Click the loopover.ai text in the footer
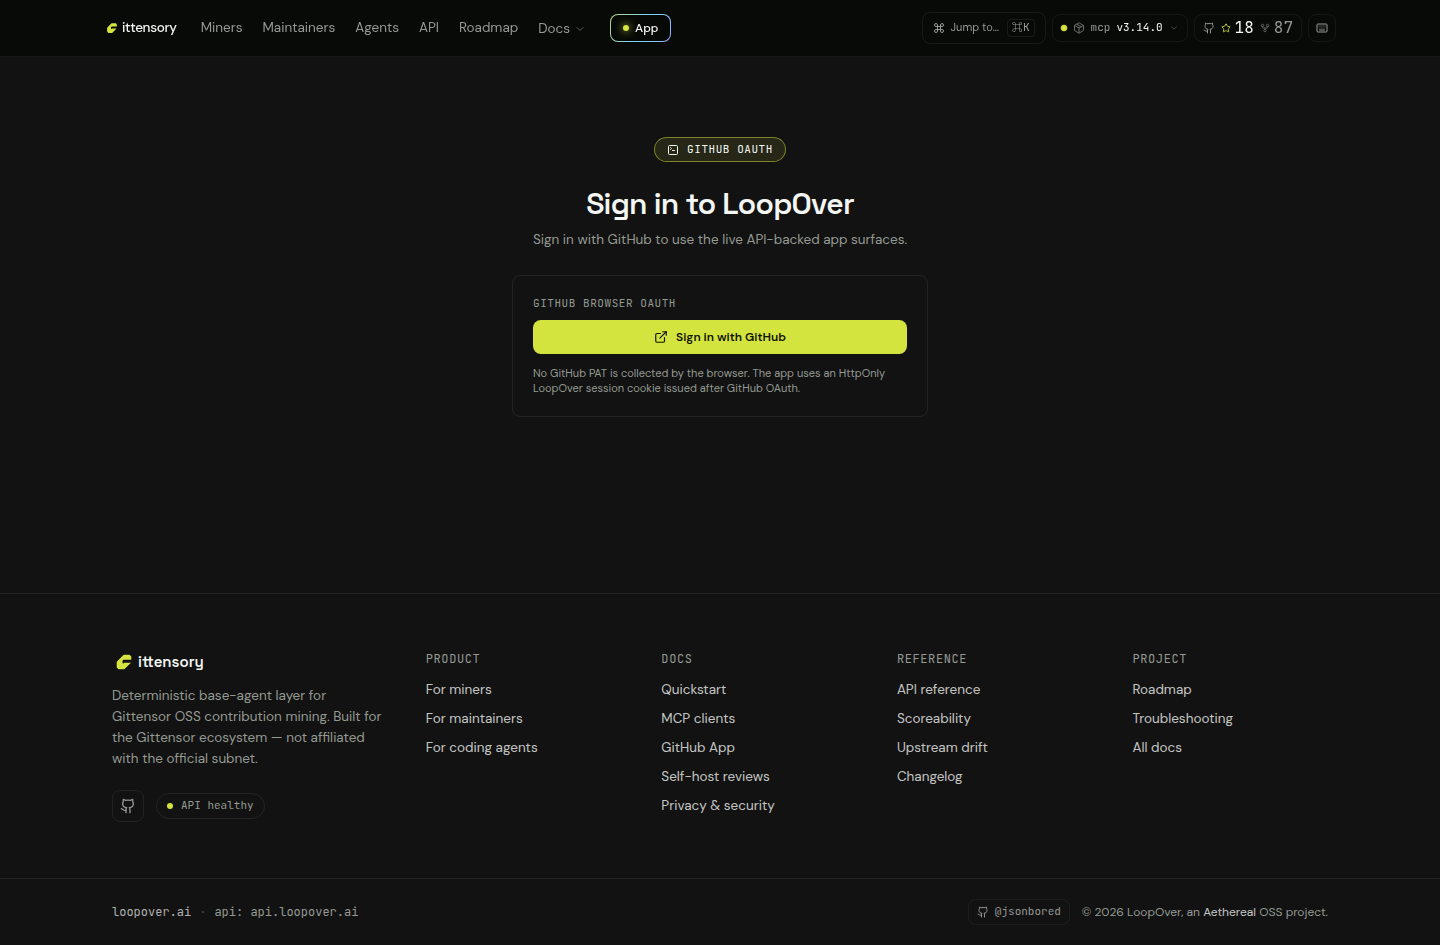Screen dimensions: 1440x945 (x=151, y=912)
